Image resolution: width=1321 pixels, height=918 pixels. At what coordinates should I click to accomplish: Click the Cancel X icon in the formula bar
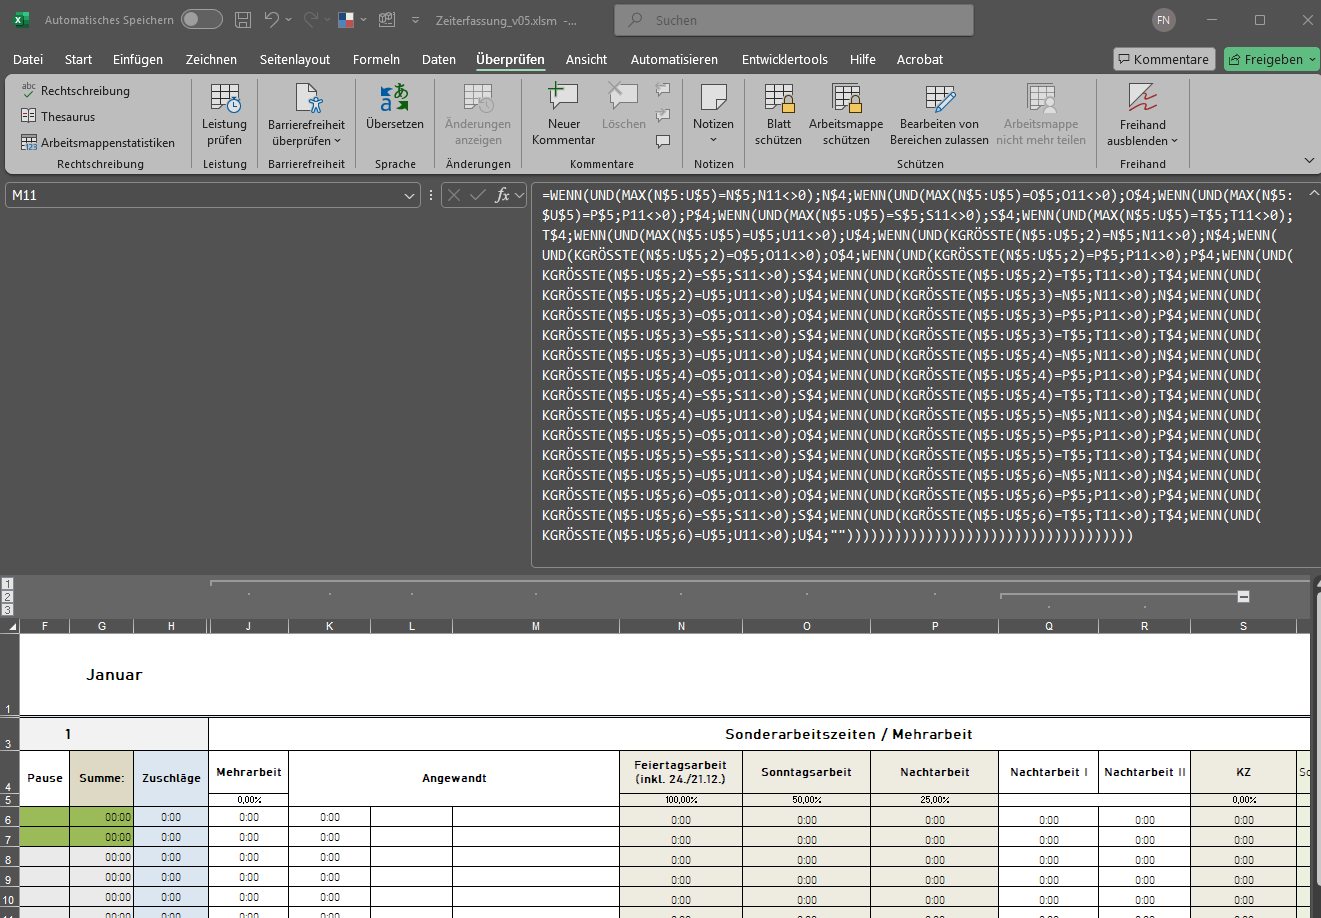[454, 195]
